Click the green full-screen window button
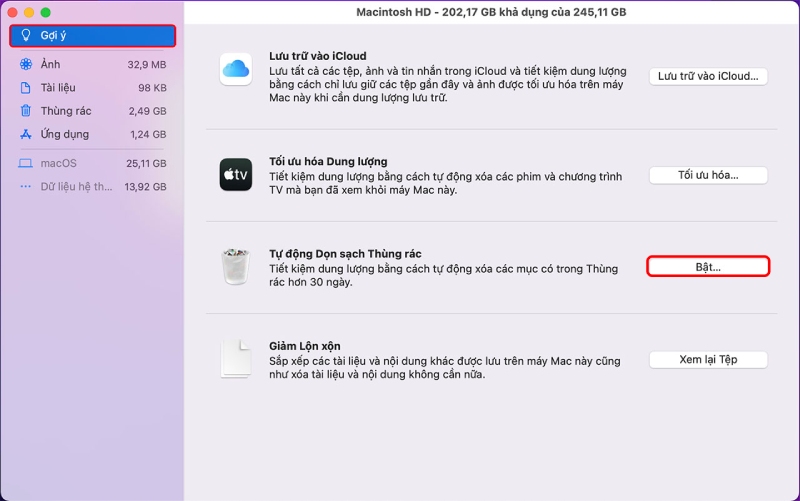800x501 pixels. coord(45,12)
